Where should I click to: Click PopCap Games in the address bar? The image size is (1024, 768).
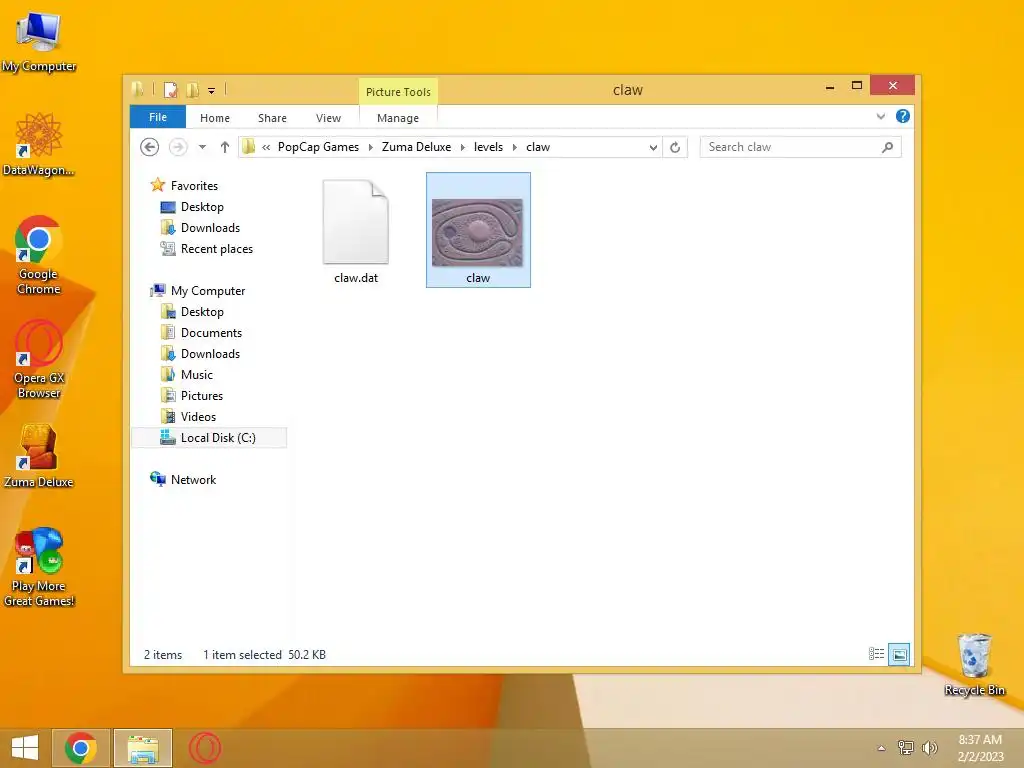[x=318, y=147]
